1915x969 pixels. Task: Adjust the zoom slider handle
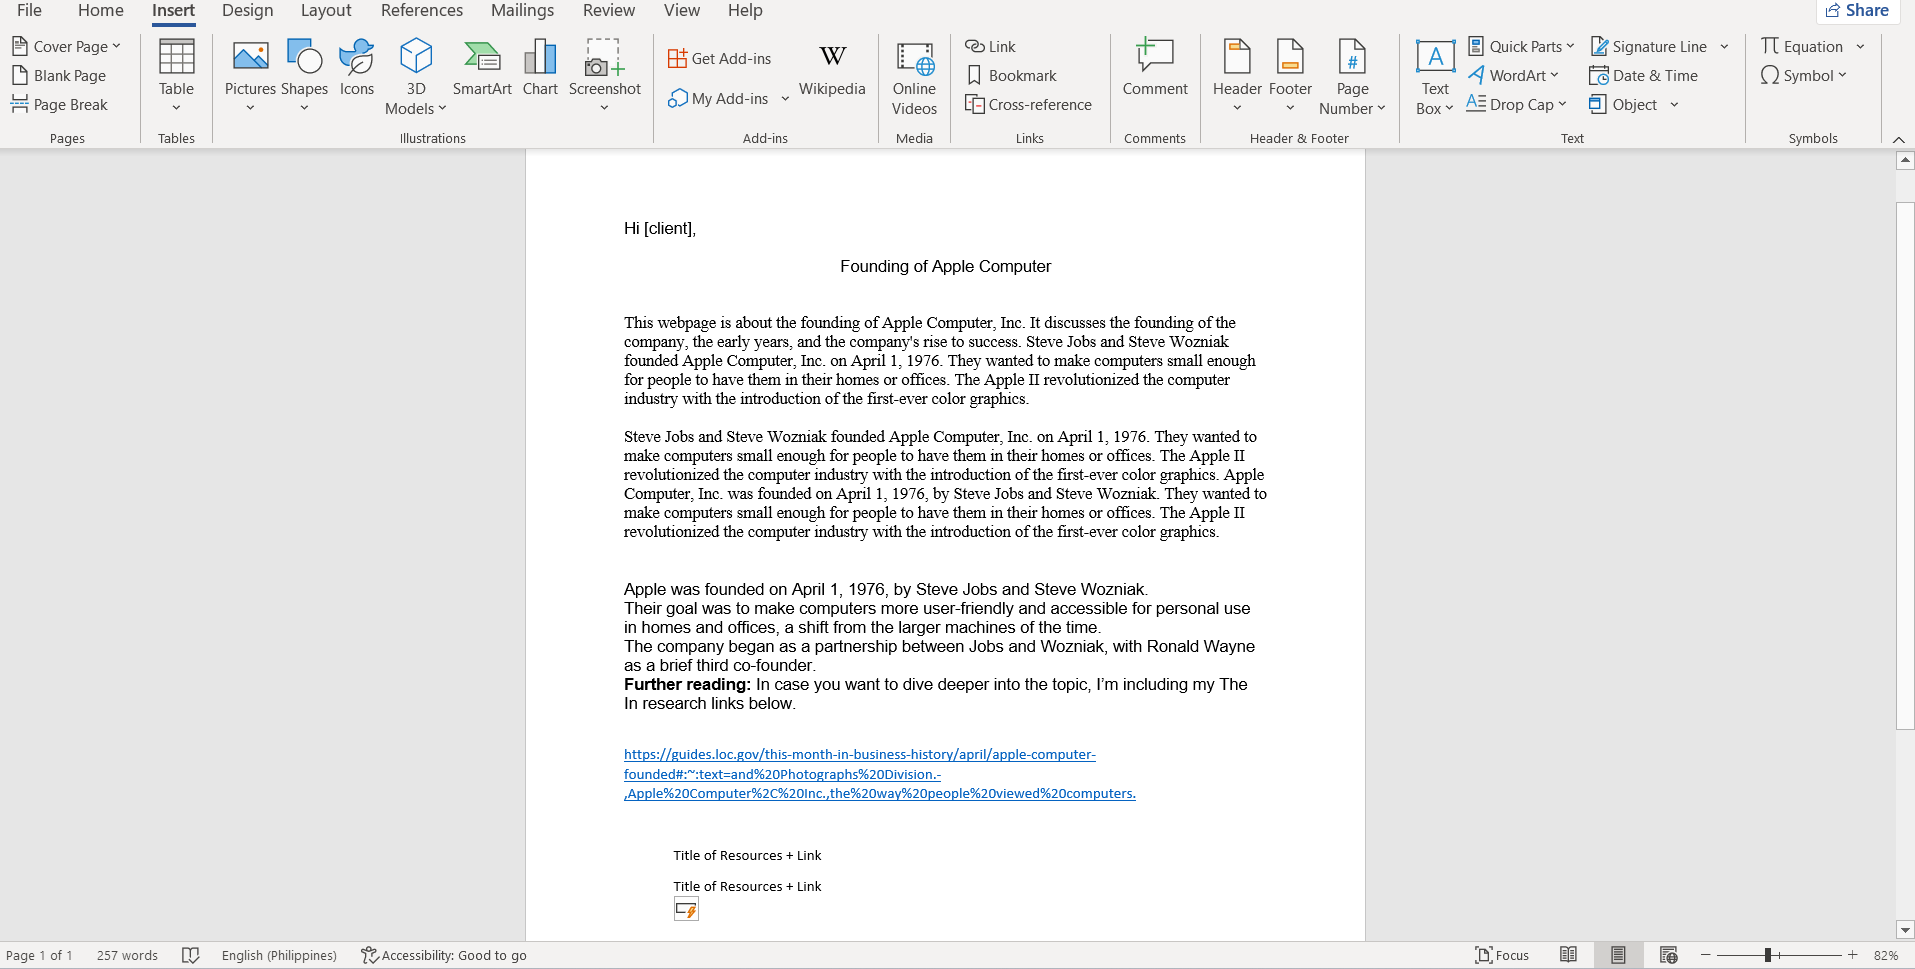pyautogui.click(x=1768, y=955)
